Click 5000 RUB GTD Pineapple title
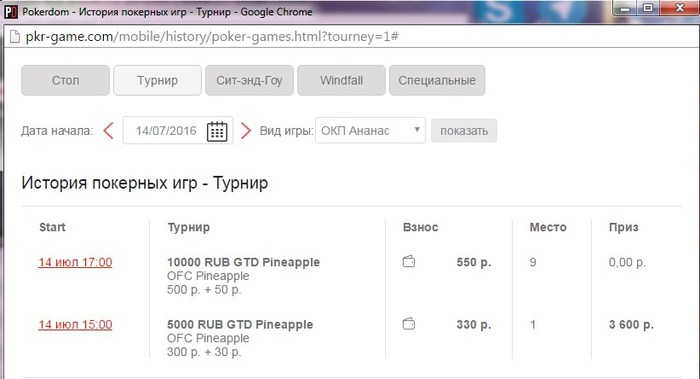The height and width of the screenshot is (379, 700). (240, 325)
